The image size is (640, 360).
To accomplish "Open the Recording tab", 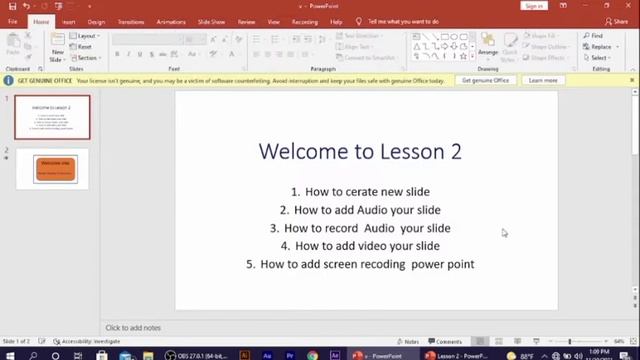I will coord(305,22).
